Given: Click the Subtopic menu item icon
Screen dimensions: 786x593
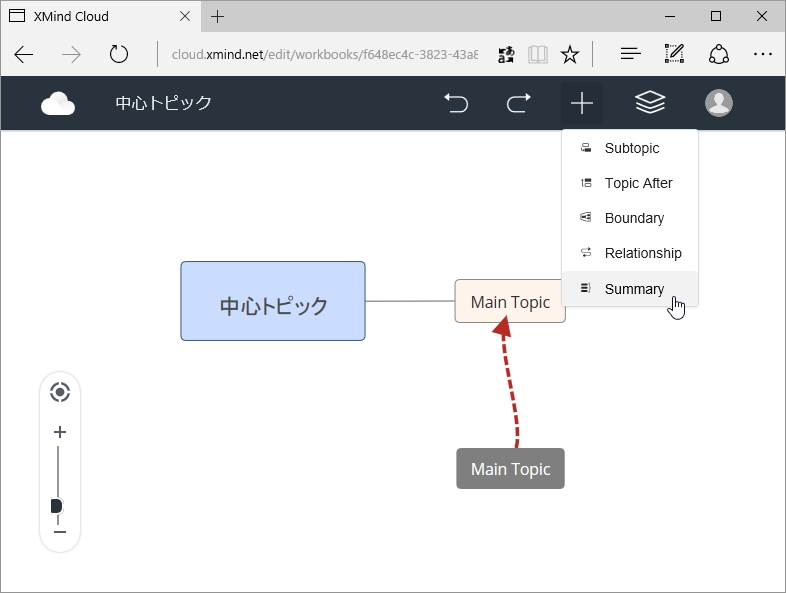Looking at the screenshot, I should pos(585,147).
